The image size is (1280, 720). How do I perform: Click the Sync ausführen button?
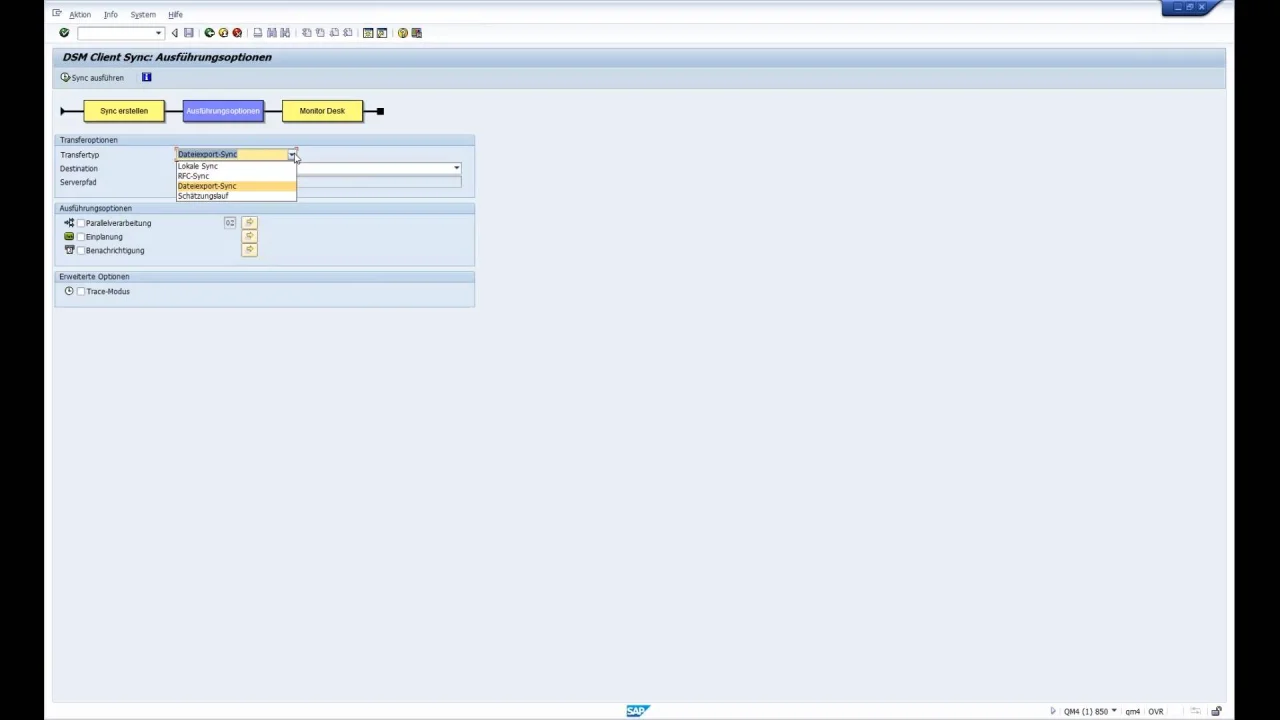pos(93,78)
